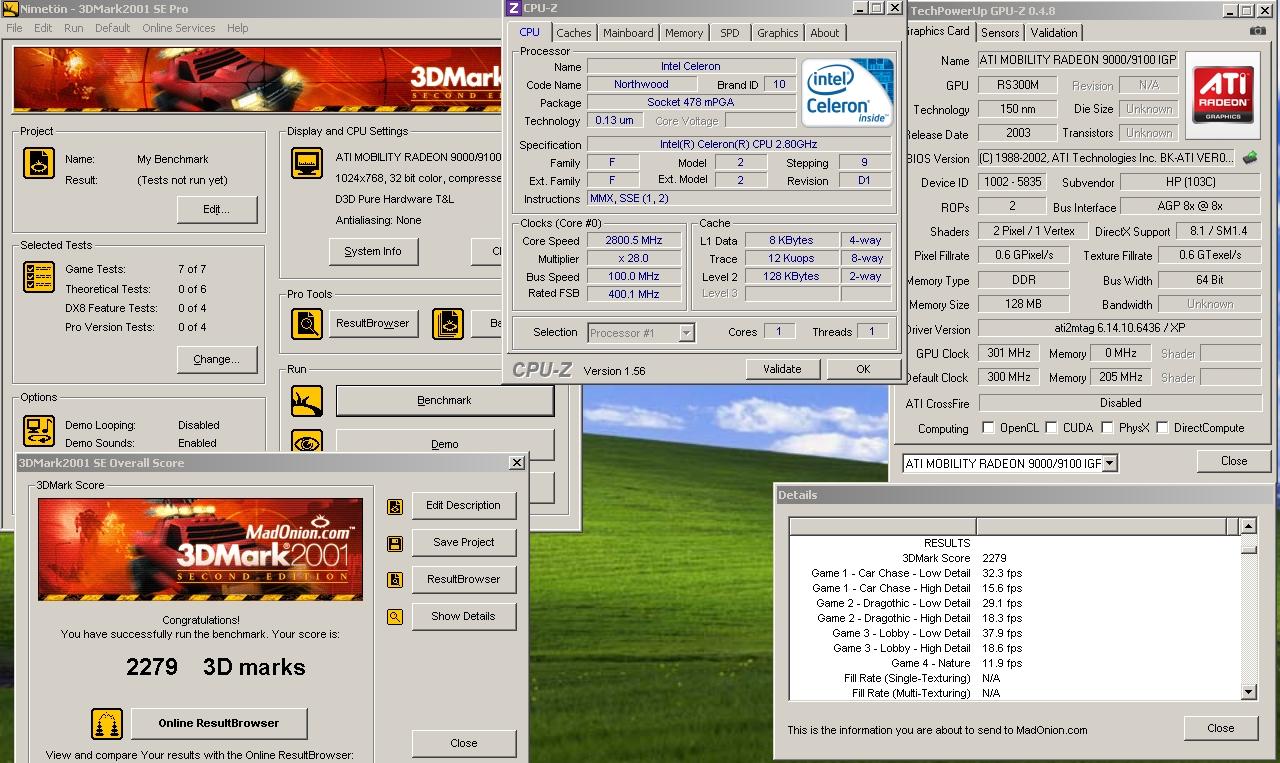Switch to the Mainboard tab in CPU-Z
The width and height of the screenshot is (1280, 763).
point(628,33)
